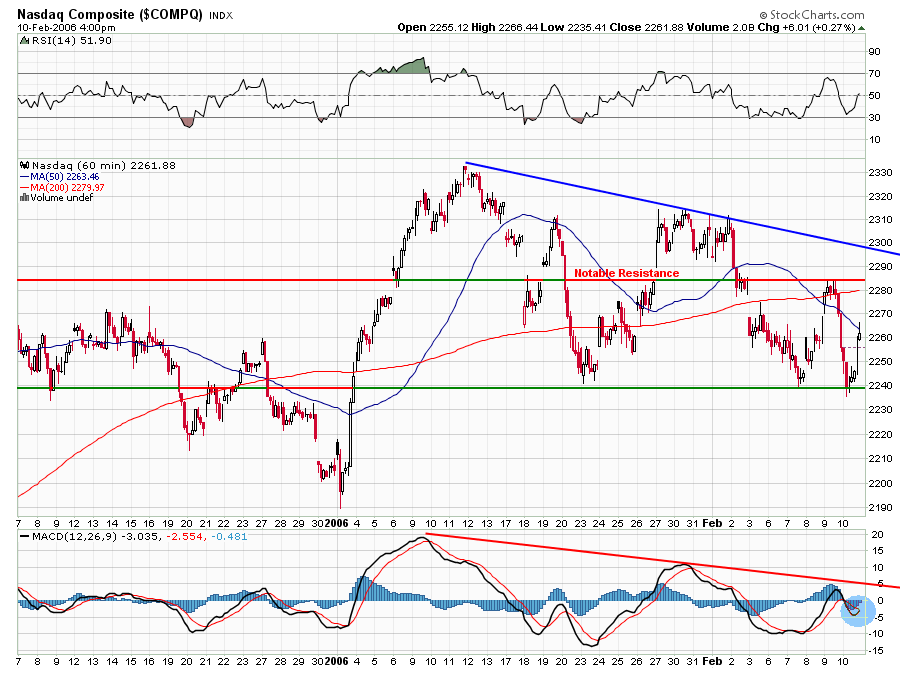Select the black MACD legend line swatch

(25, 537)
